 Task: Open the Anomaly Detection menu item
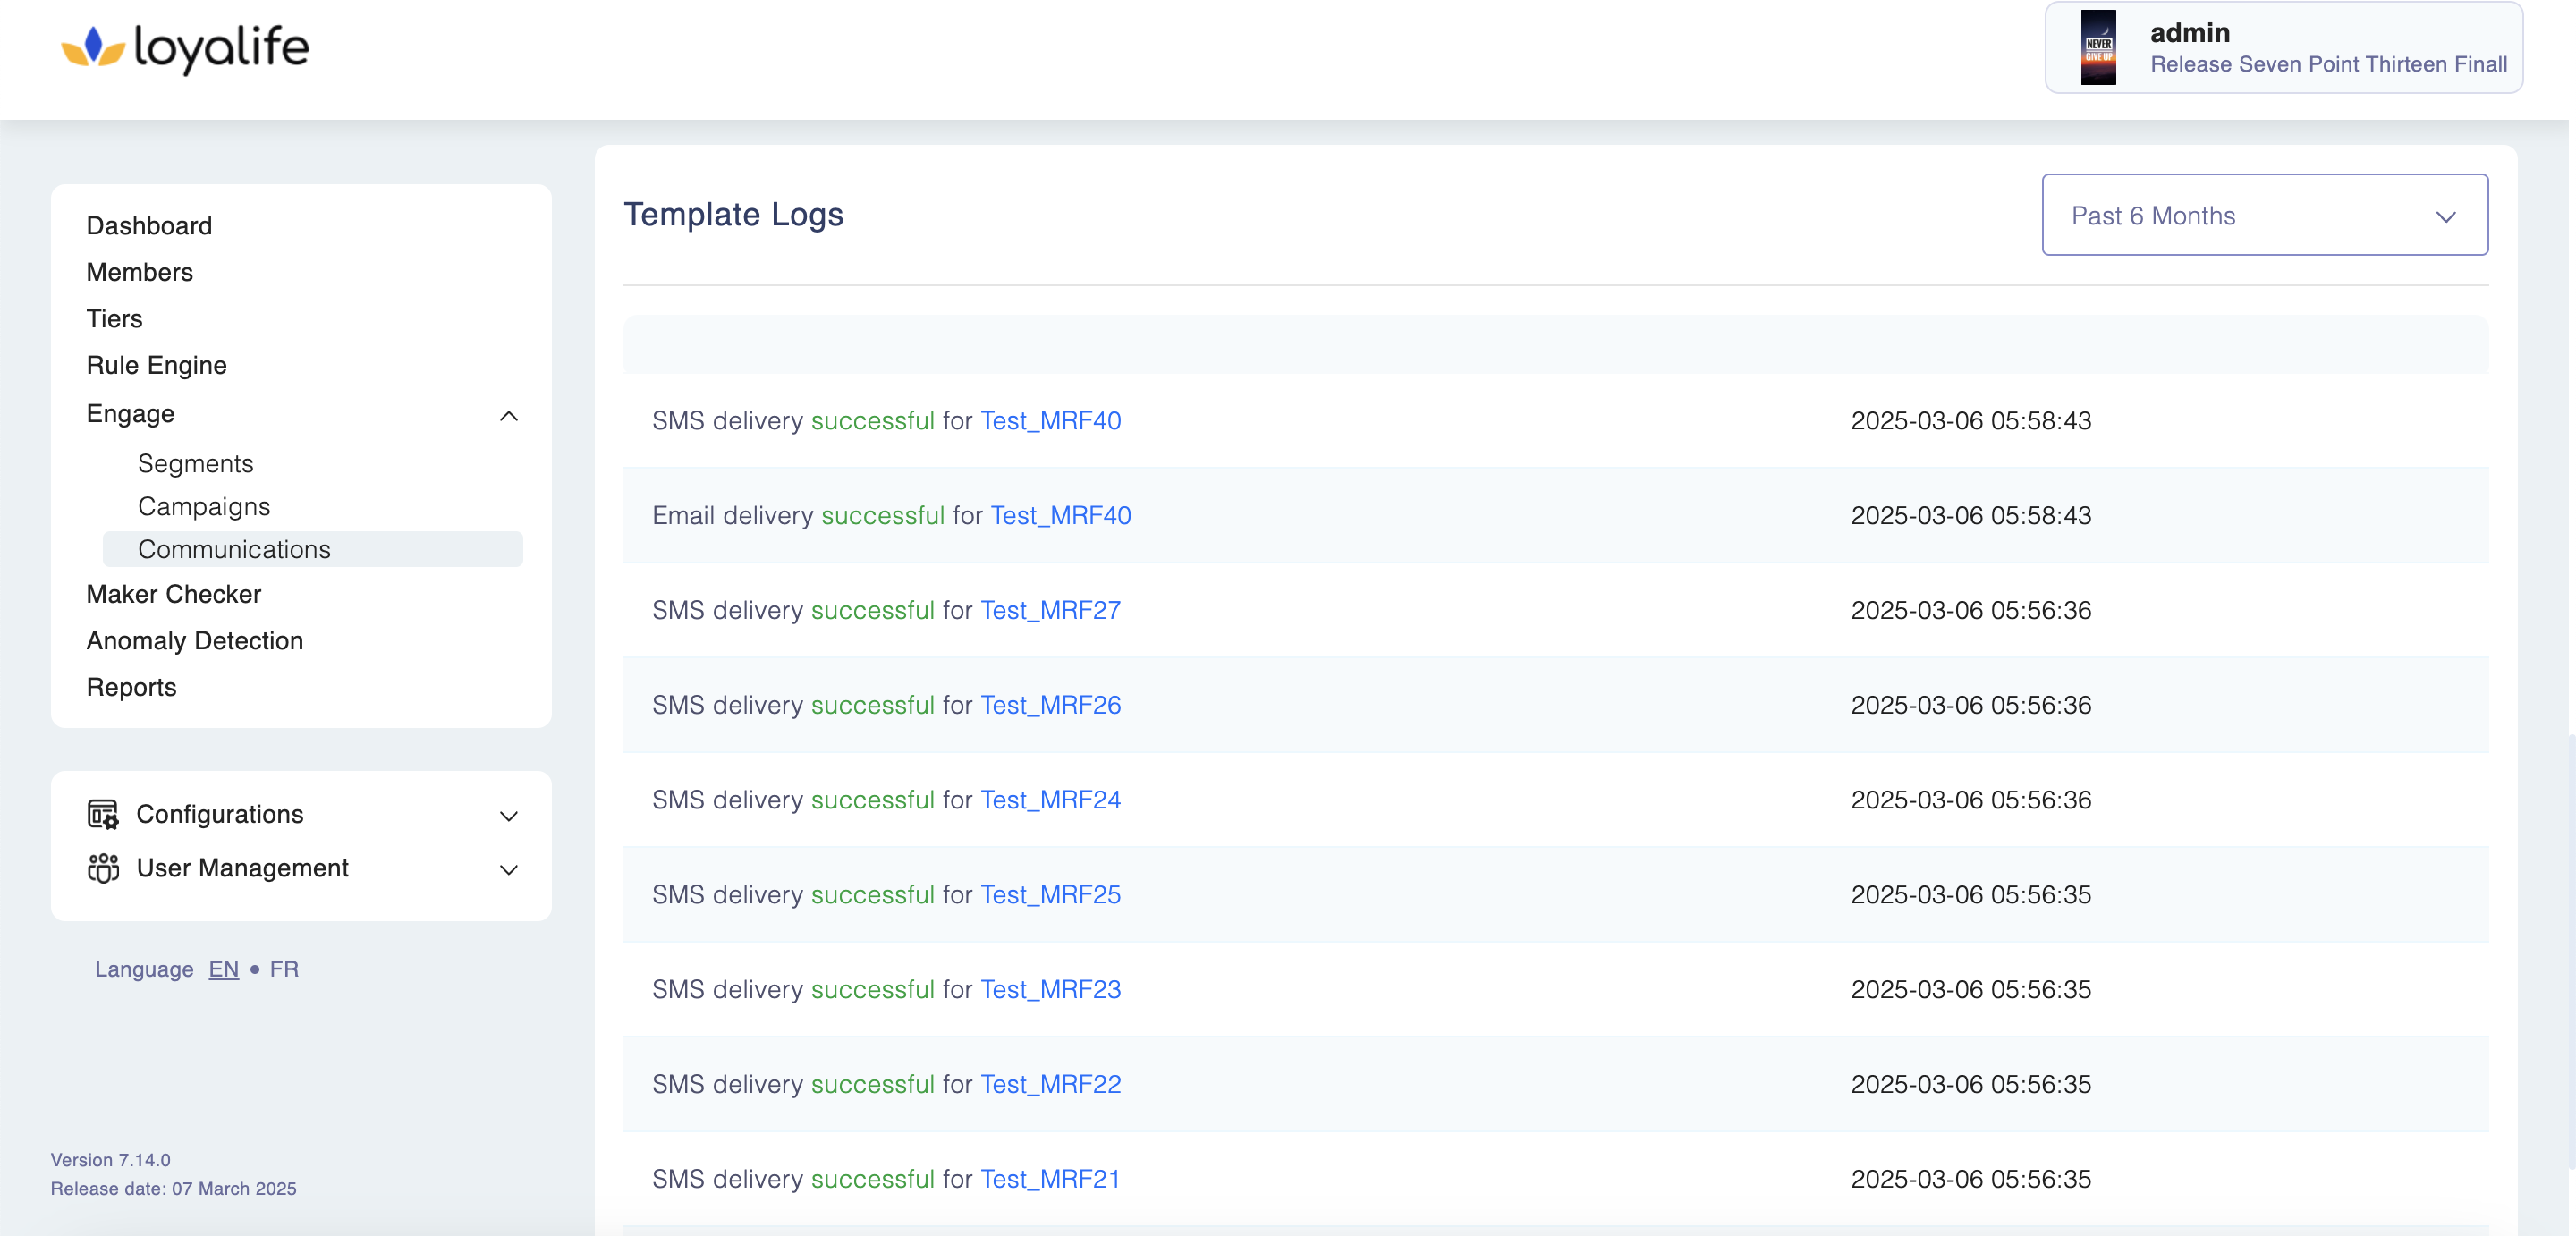(194, 641)
